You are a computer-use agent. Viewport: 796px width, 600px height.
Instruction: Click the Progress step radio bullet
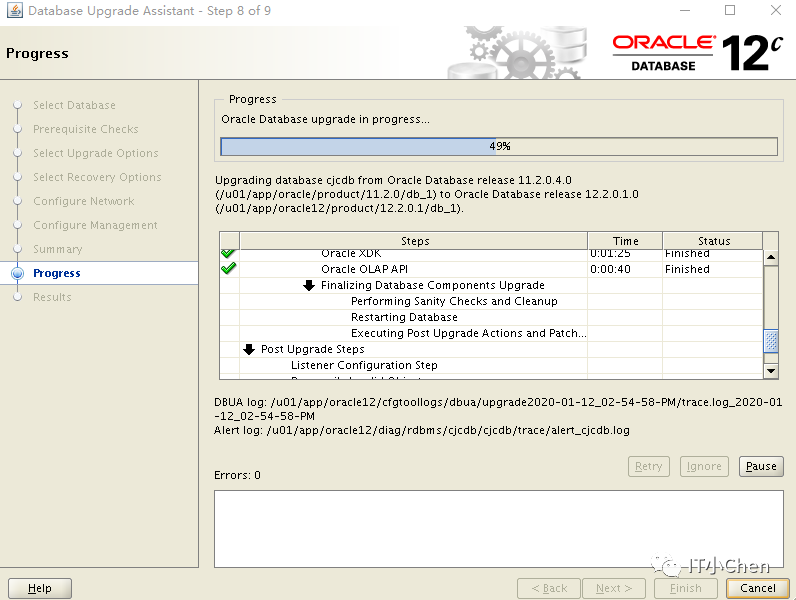coord(18,273)
